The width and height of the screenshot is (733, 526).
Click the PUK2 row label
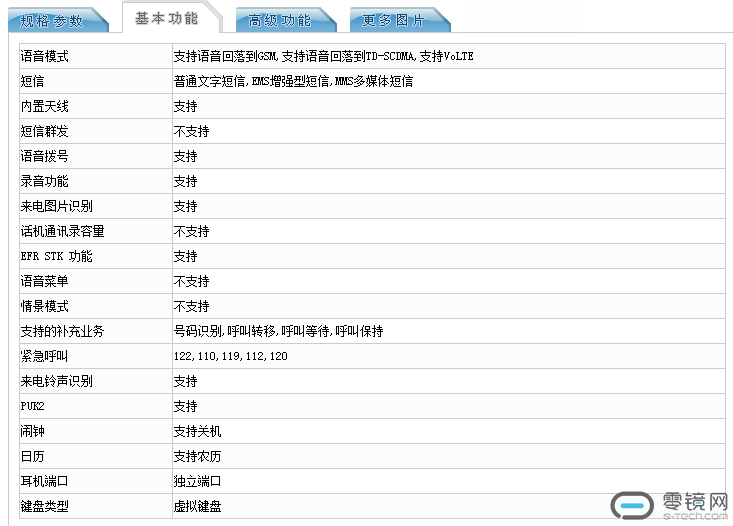click(x=33, y=406)
